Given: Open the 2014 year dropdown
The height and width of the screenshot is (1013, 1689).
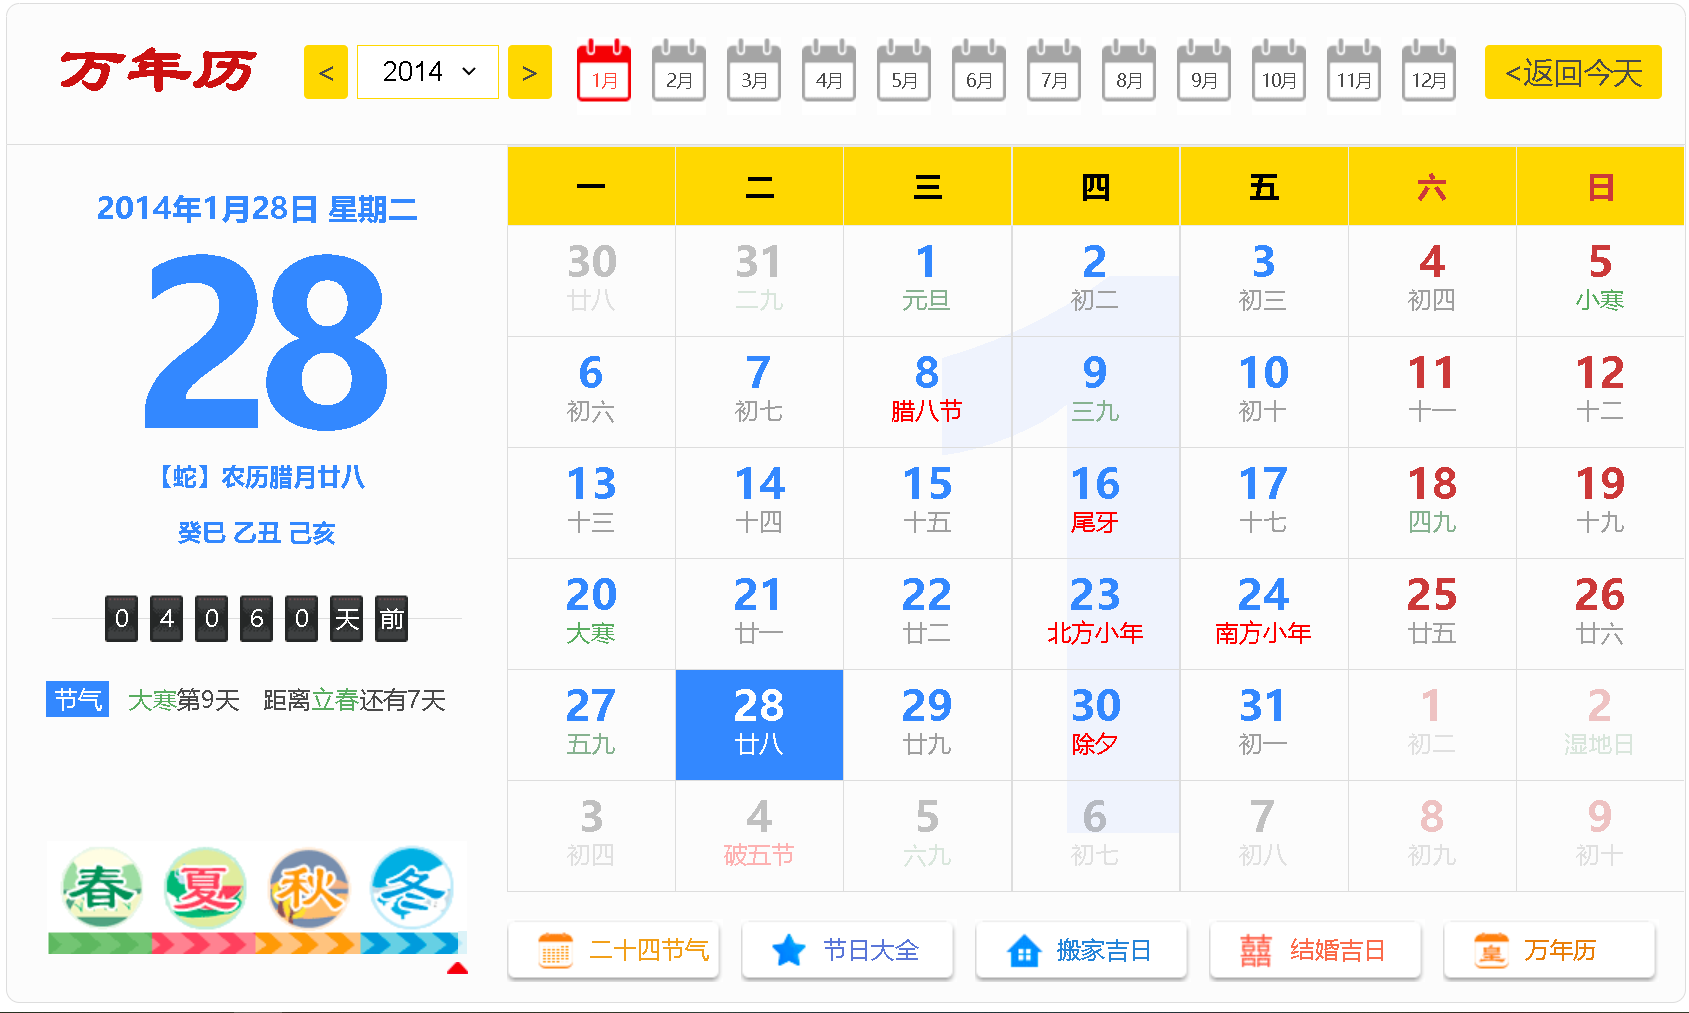Looking at the screenshot, I should [x=428, y=72].
